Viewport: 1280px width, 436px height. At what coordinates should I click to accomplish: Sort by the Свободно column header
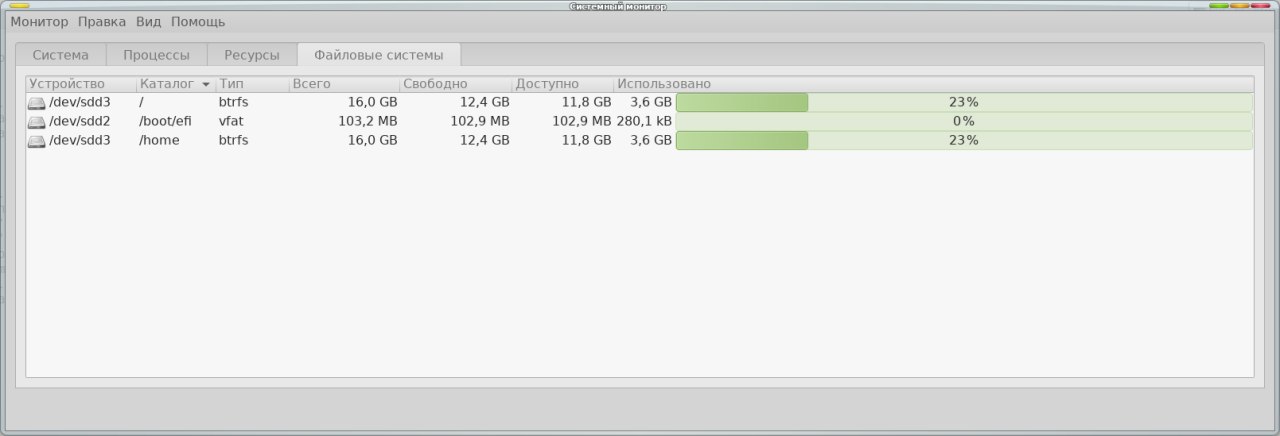click(x=456, y=84)
